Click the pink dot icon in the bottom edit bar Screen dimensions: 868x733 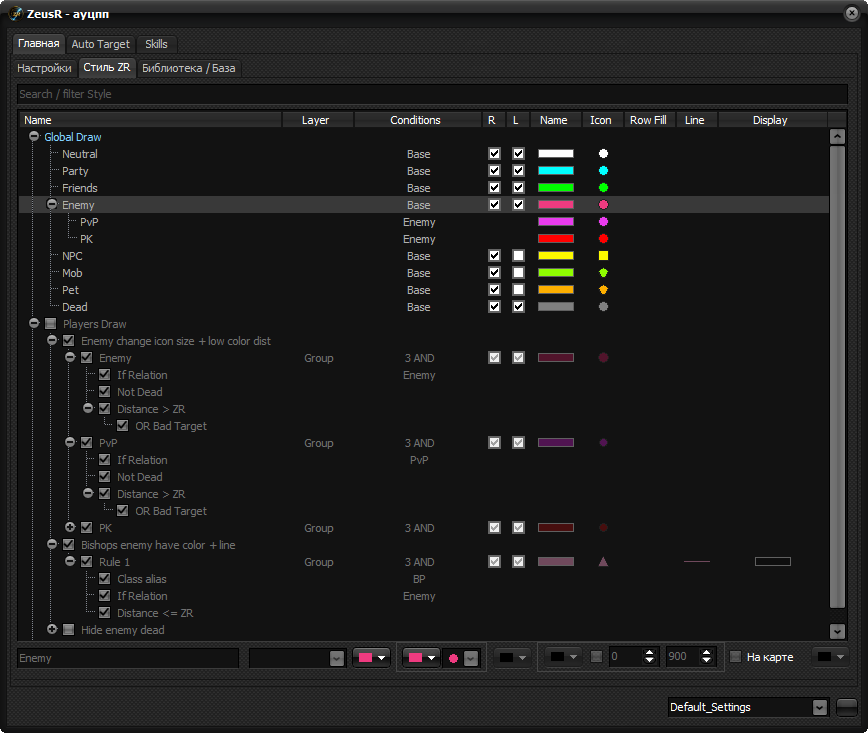pyautogui.click(x=453, y=658)
